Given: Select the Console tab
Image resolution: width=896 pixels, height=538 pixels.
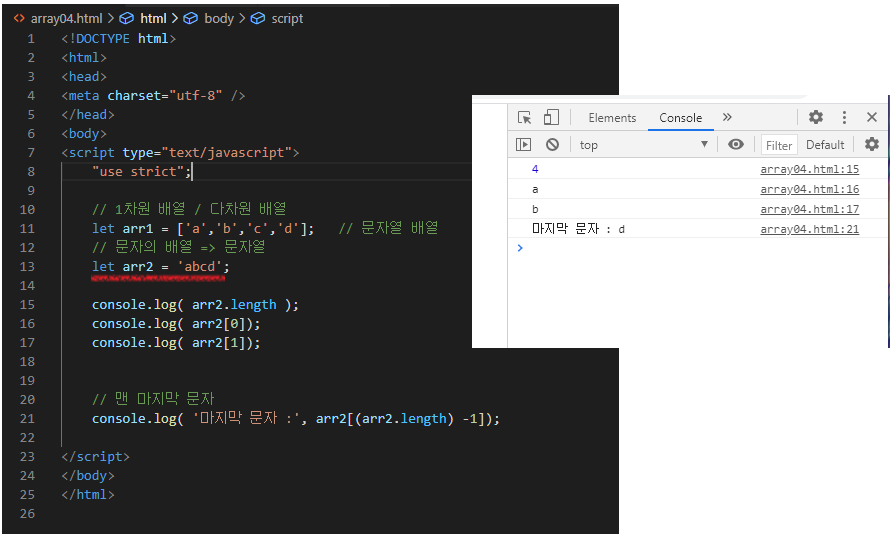Looking at the screenshot, I should click(x=681, y=118).
